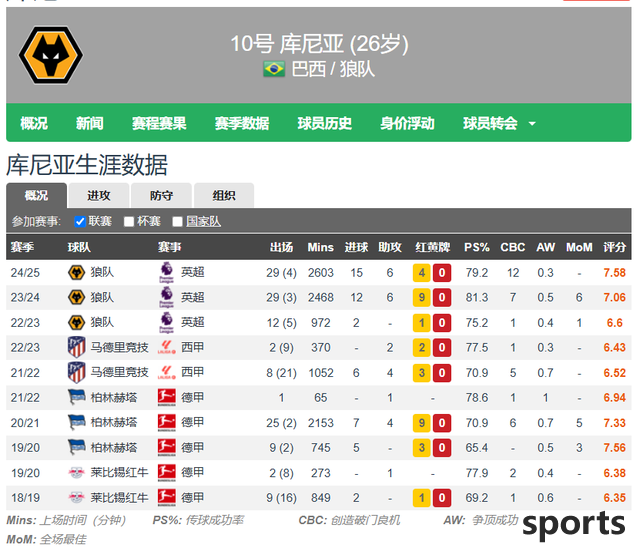
Task: Open 赛程赛果 in the green navbar
Action: pyautogui.click(x=159, y=123)
